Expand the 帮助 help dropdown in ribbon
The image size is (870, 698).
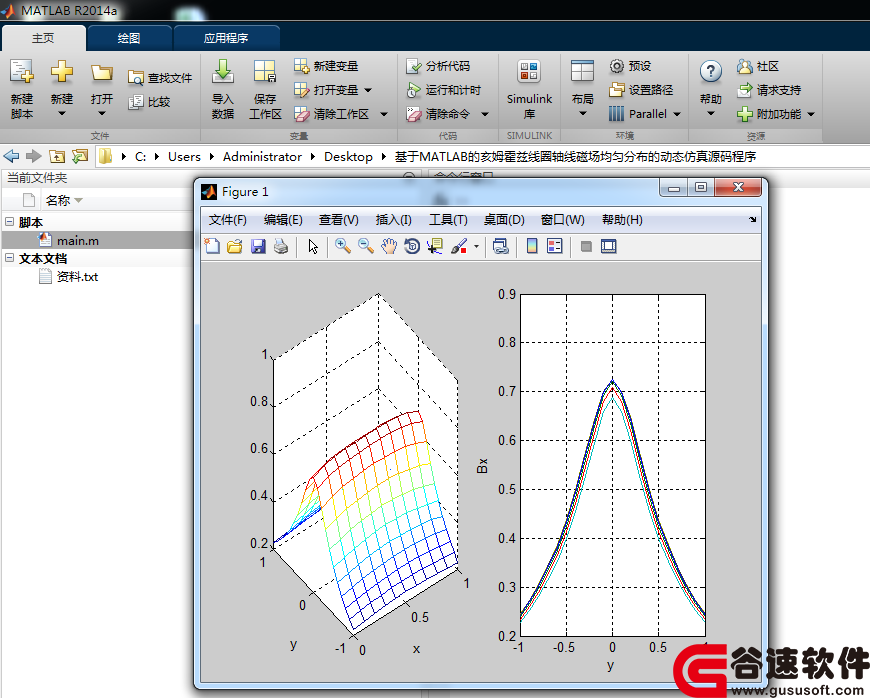pyautogui.click(x=711, y=114)
